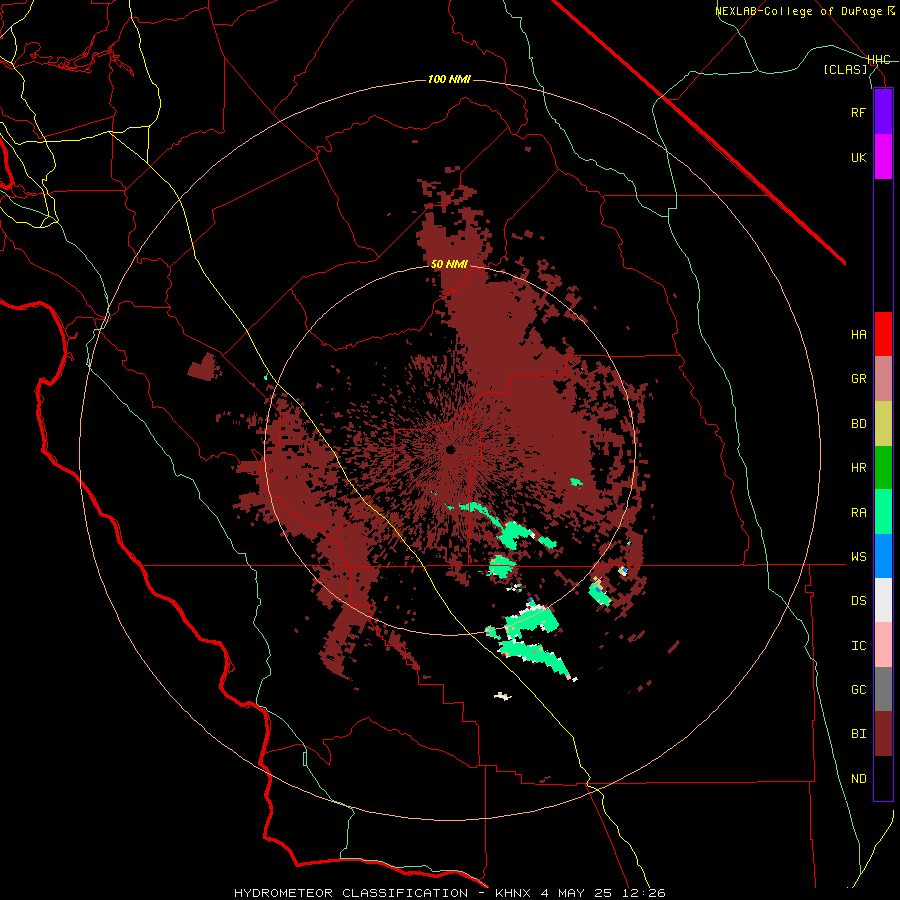Click the BI brown legend swatch
The width and height of the screenshot is (900, 900).
(883, 734)
